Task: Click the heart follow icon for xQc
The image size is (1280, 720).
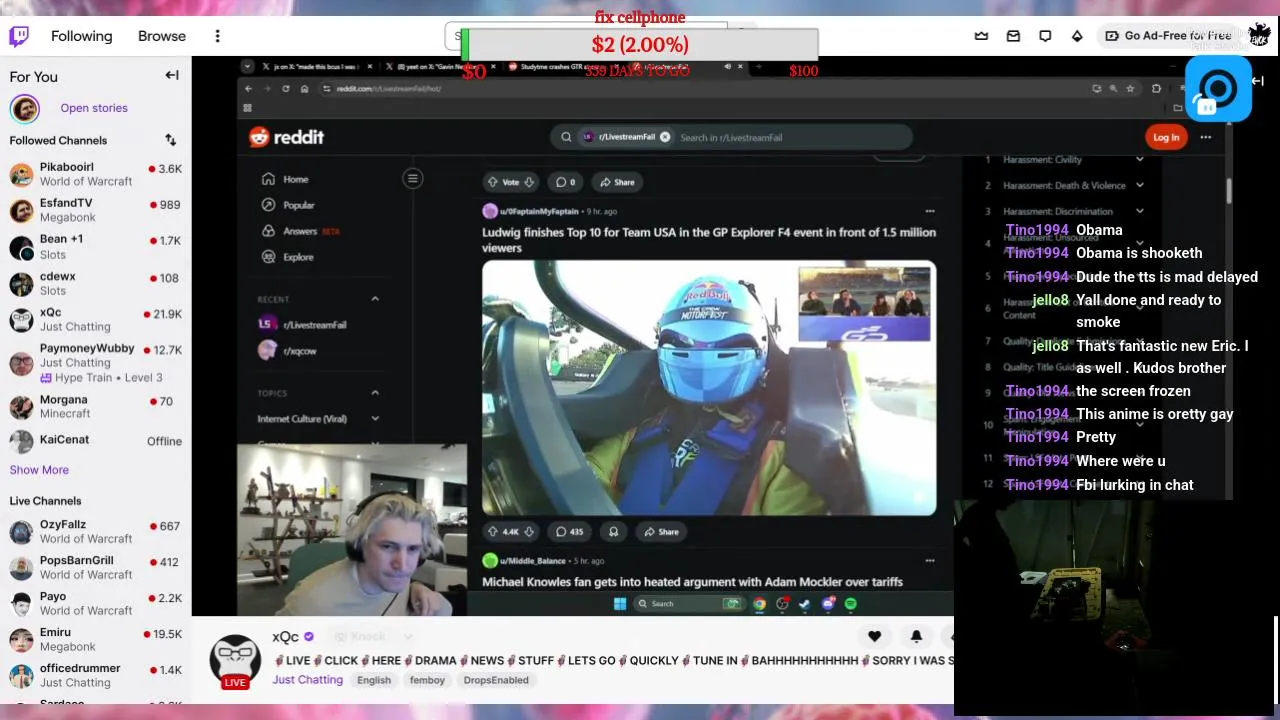Action: tap(874, 636)
